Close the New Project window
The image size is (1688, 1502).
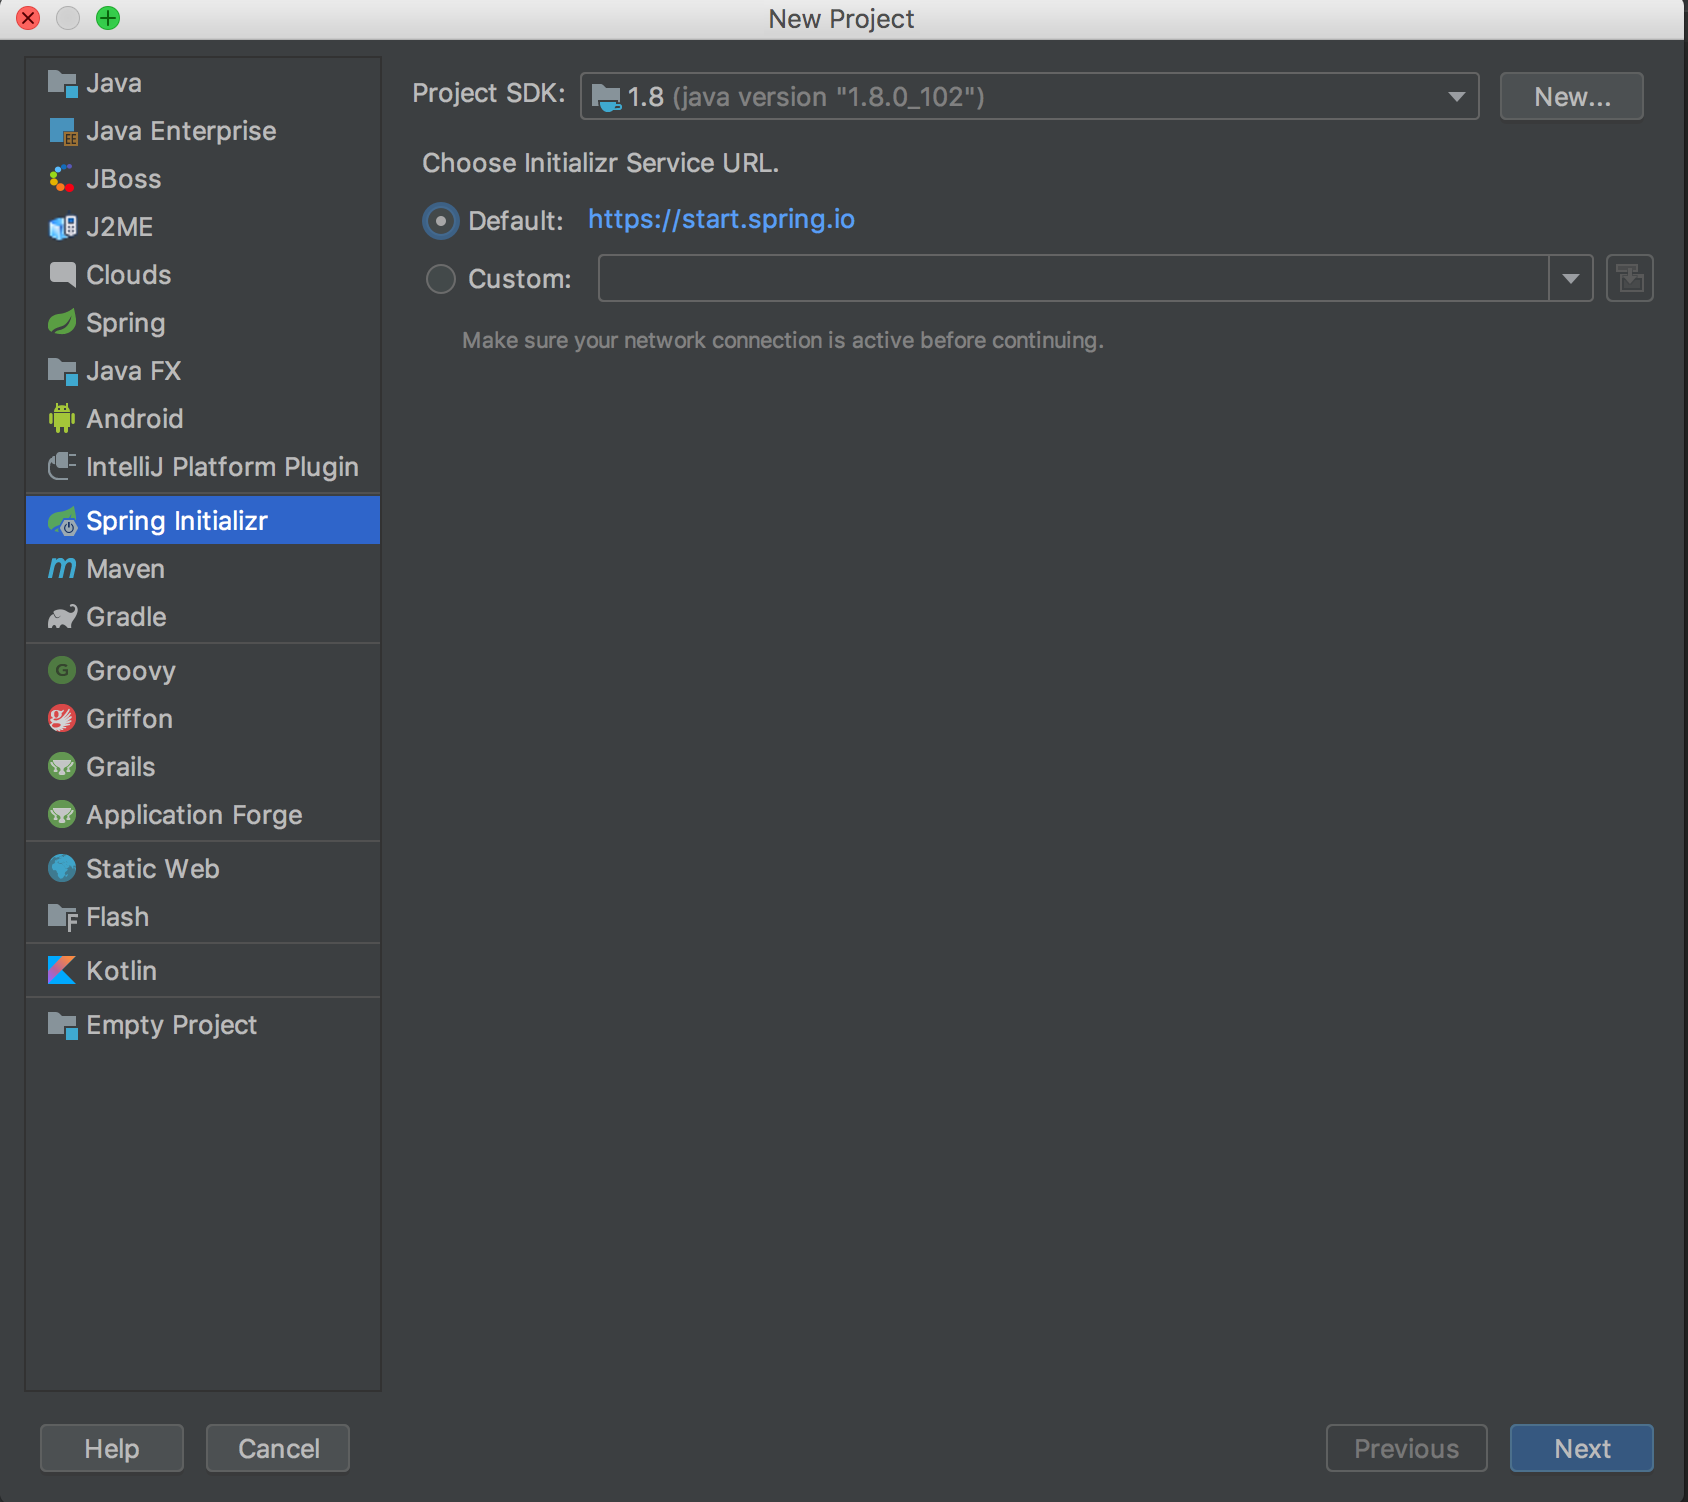28,18
